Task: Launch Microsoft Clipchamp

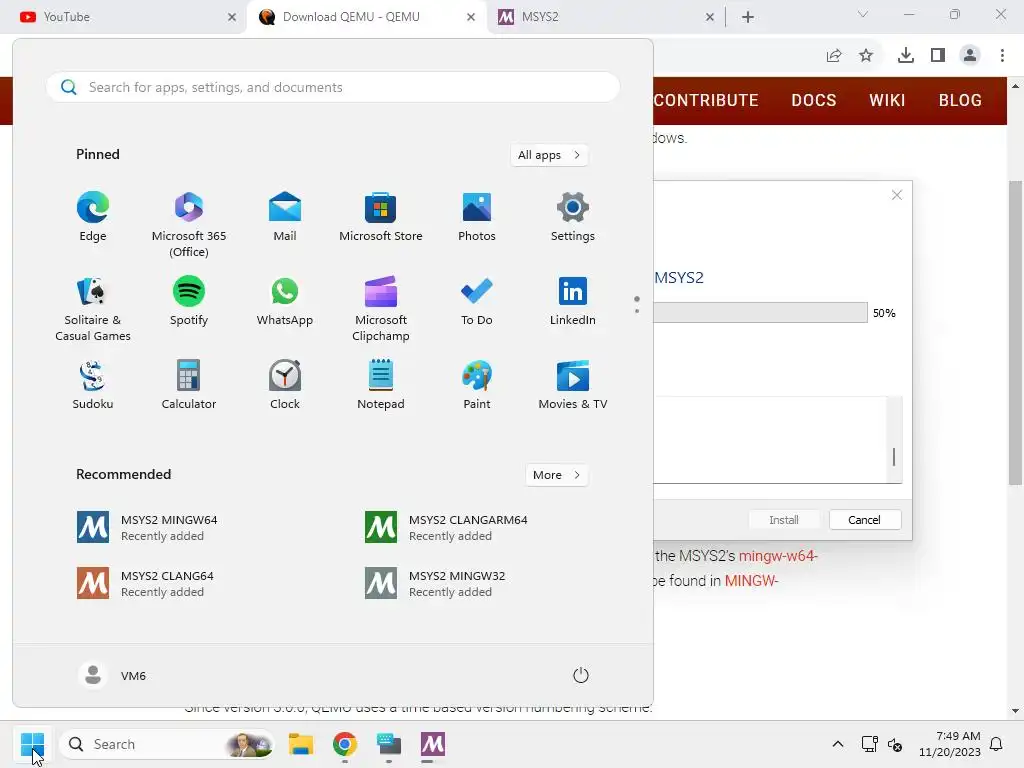Action: (381, 309)
